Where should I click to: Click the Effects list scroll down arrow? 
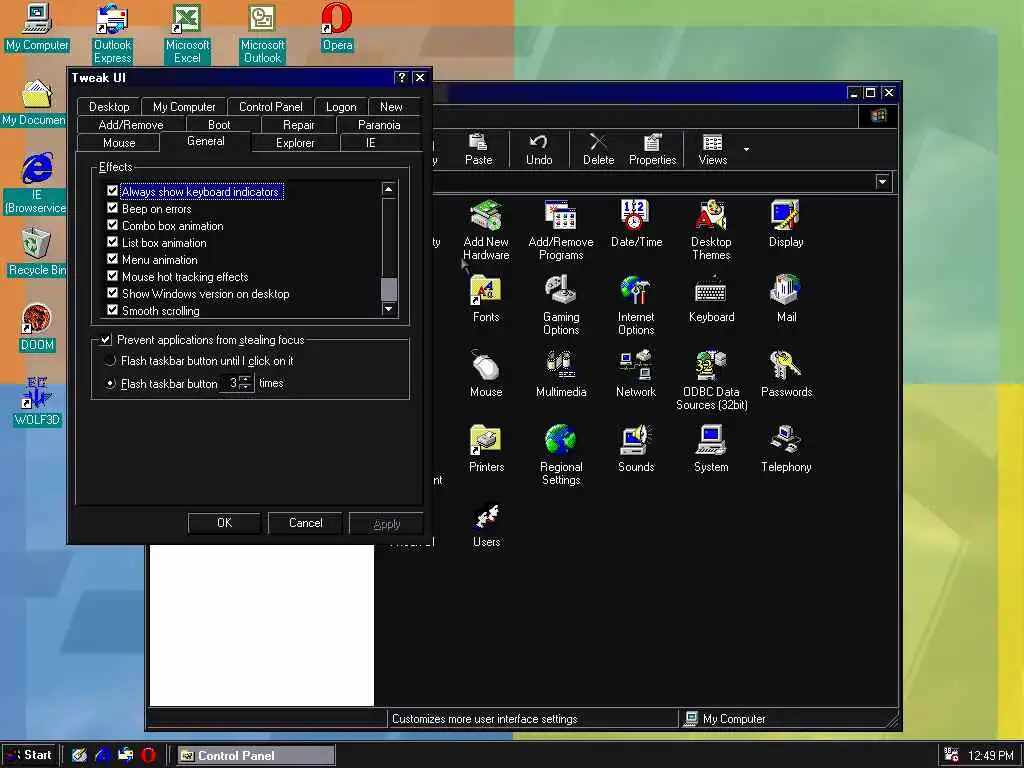(389, 308)
